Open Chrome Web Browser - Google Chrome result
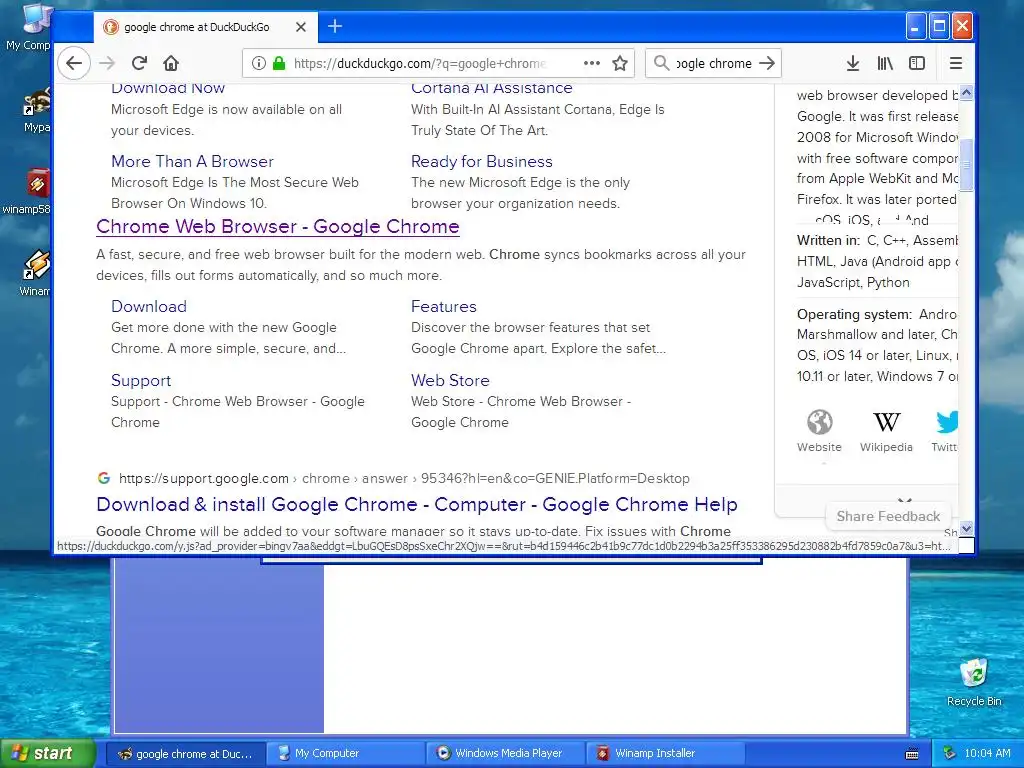The image size is (1024, 768). click(x=278, y=227)
